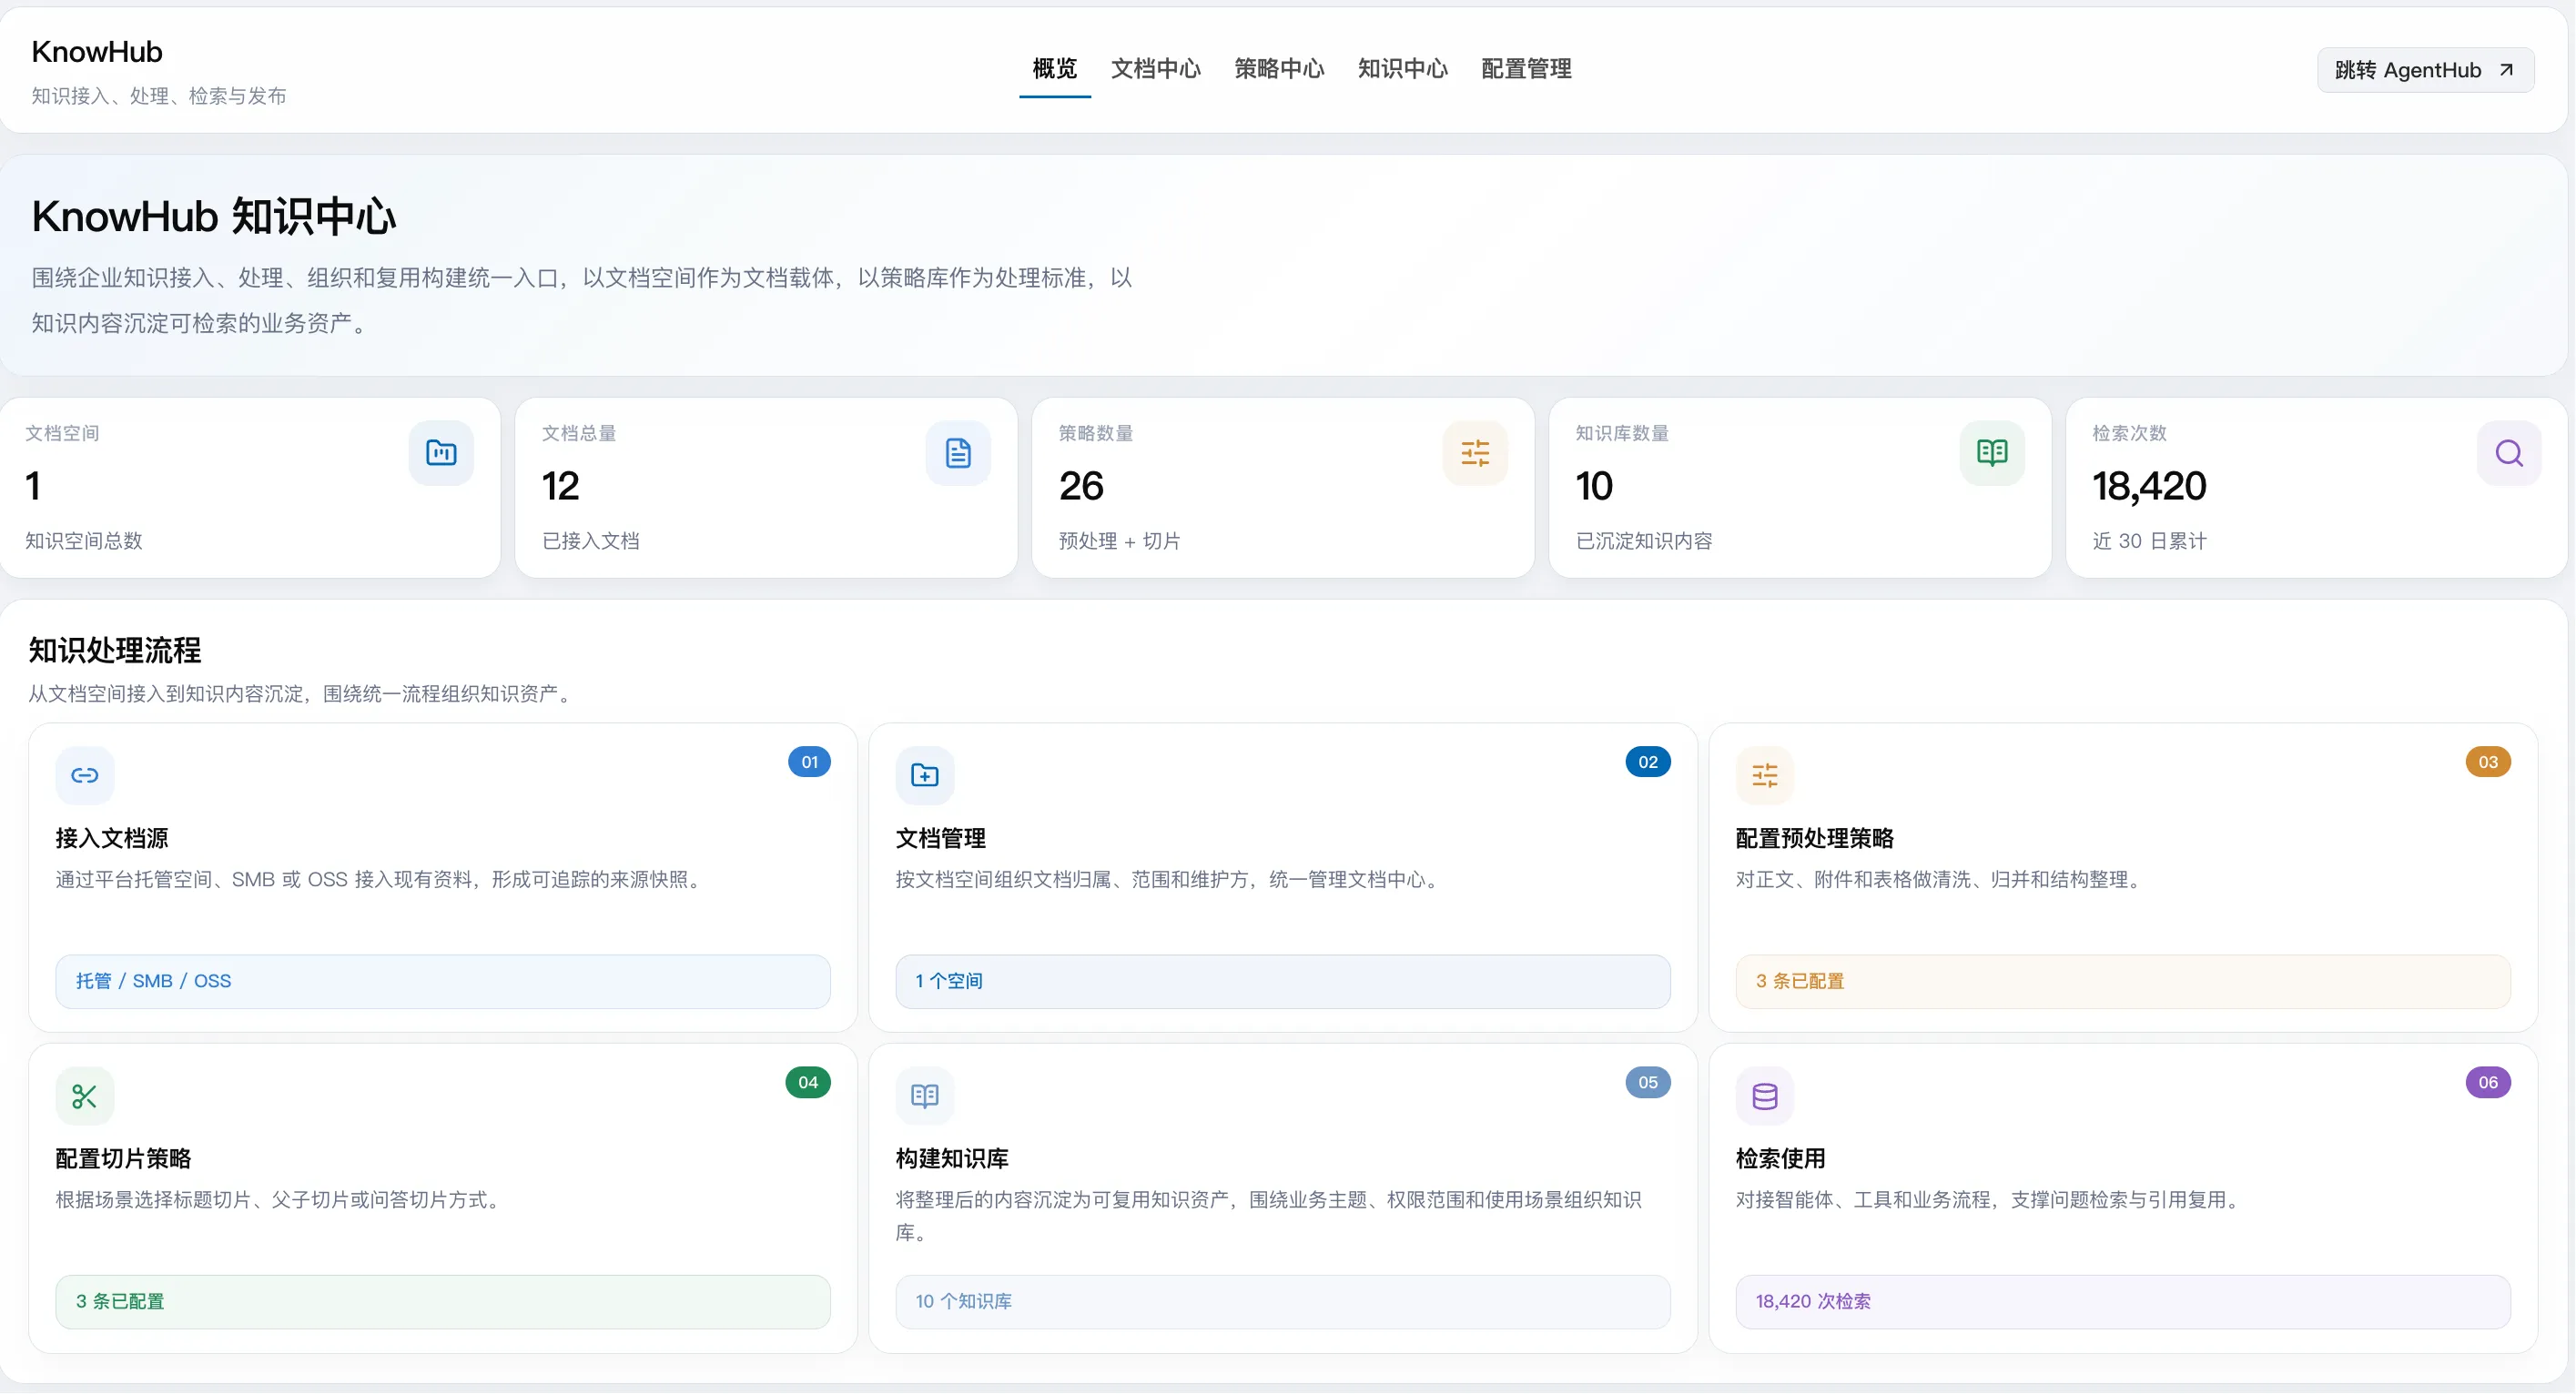Click the green 3 条已配置 tag
2576x1394 pixels.
pyautogui.click(x=443, y=1302)
